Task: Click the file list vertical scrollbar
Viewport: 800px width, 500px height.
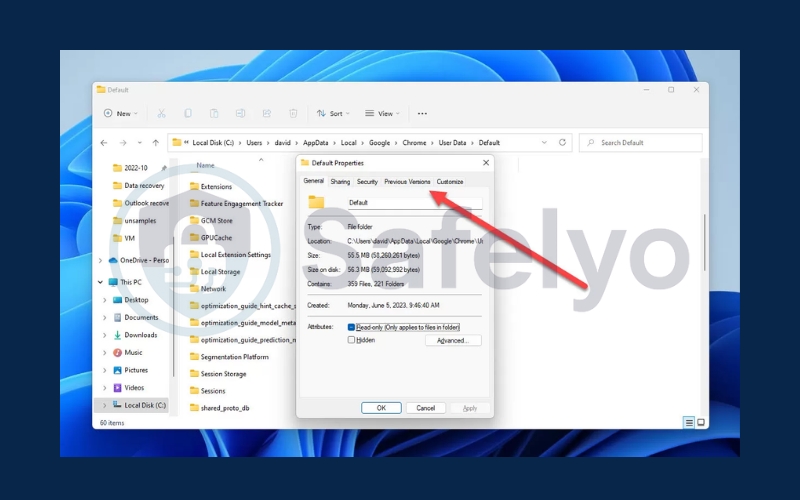Action: [x=705, y=242]
